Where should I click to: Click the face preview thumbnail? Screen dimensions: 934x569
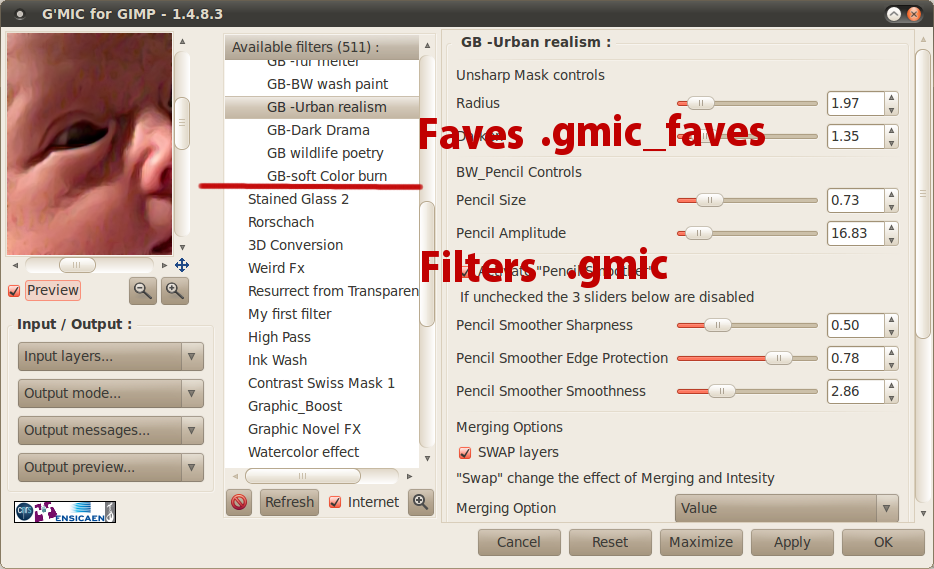pos(89,144)
